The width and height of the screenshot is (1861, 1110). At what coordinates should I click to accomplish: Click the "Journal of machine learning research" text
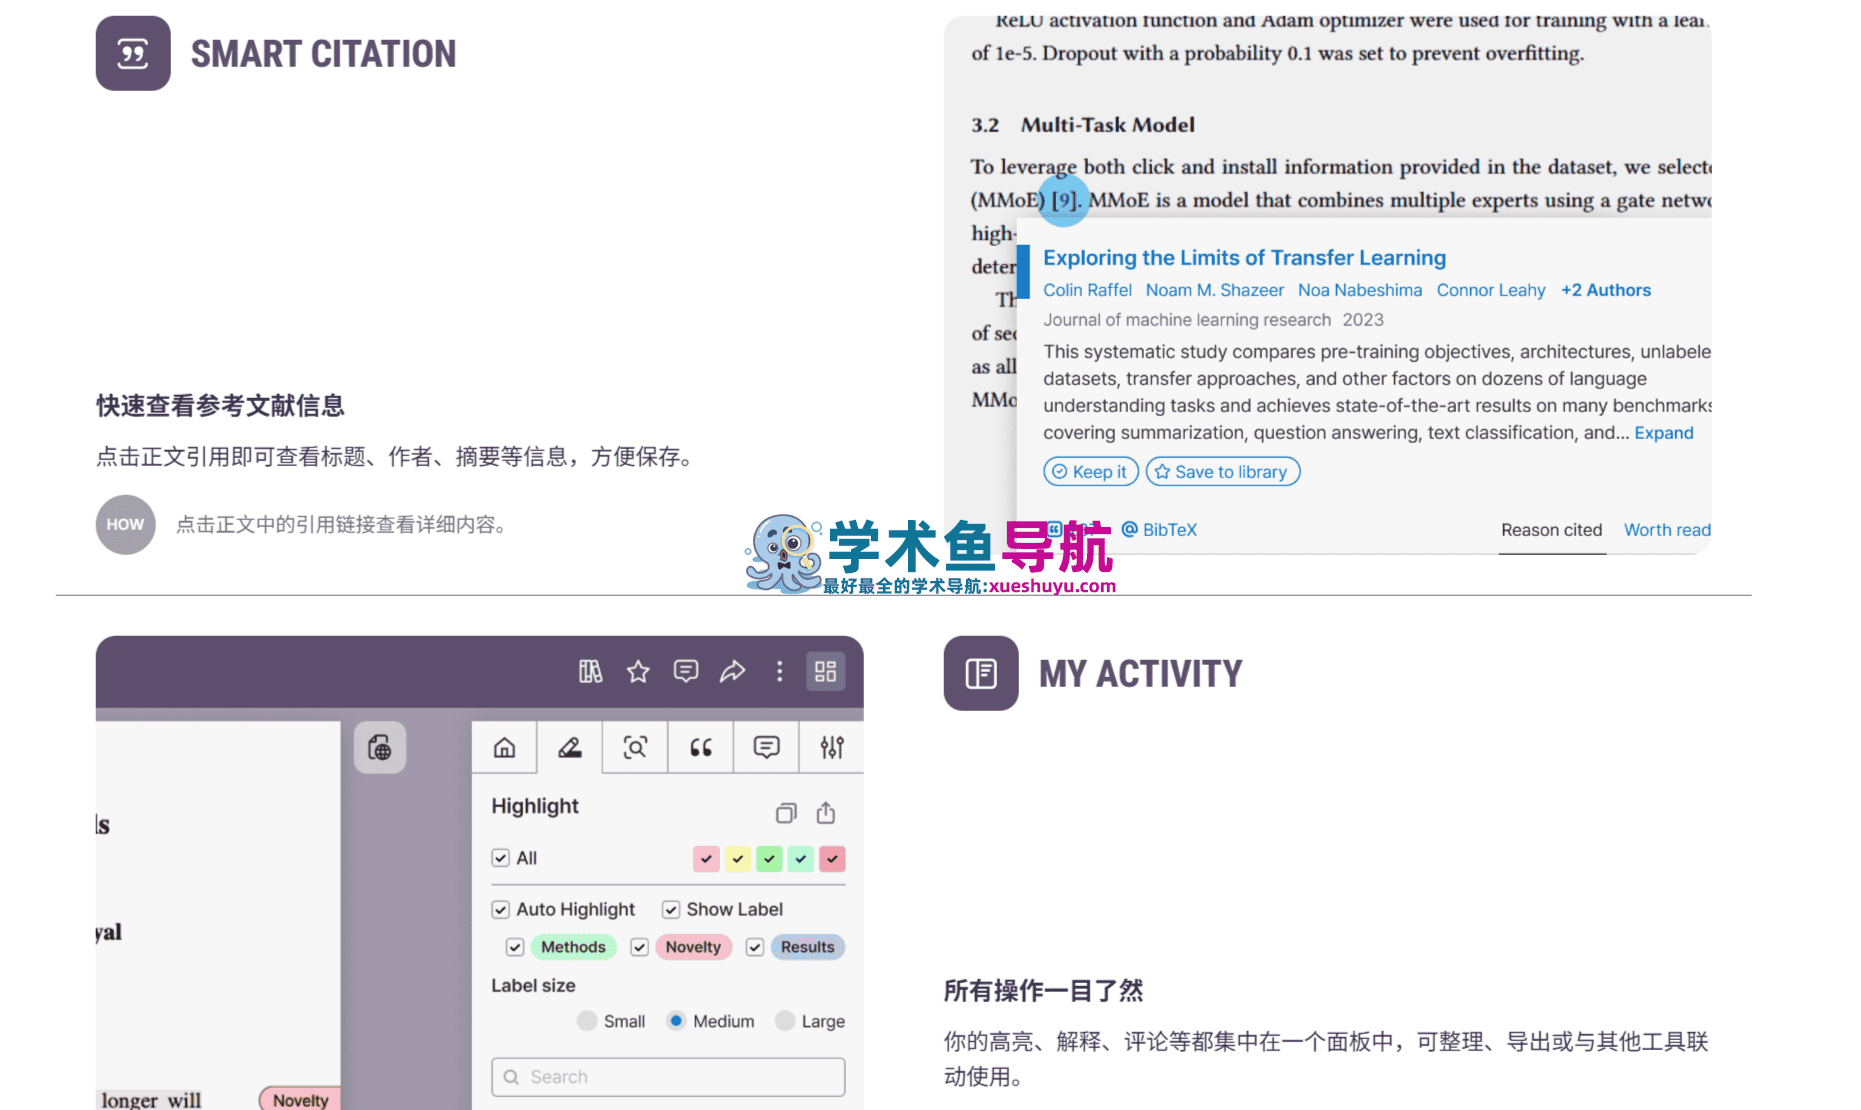coord(1187,320)
